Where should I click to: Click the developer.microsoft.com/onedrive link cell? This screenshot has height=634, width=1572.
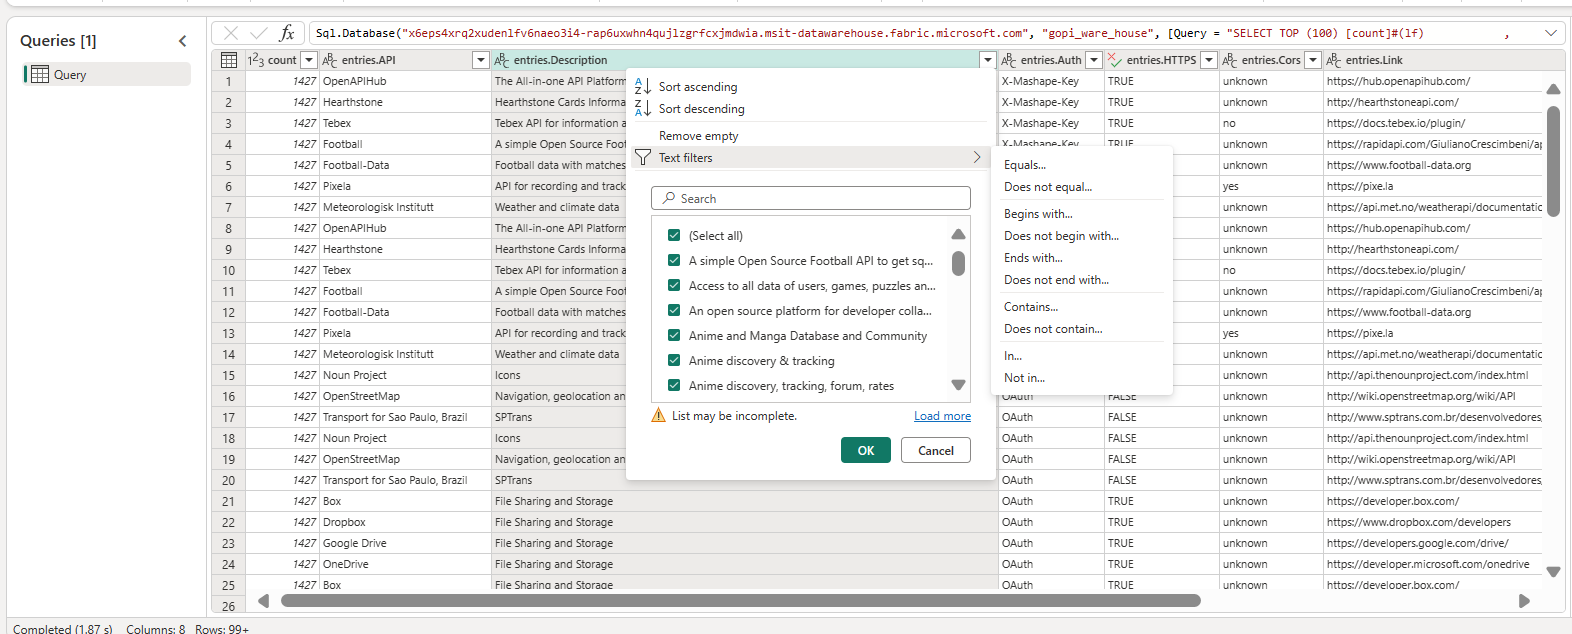[1434, 564]
